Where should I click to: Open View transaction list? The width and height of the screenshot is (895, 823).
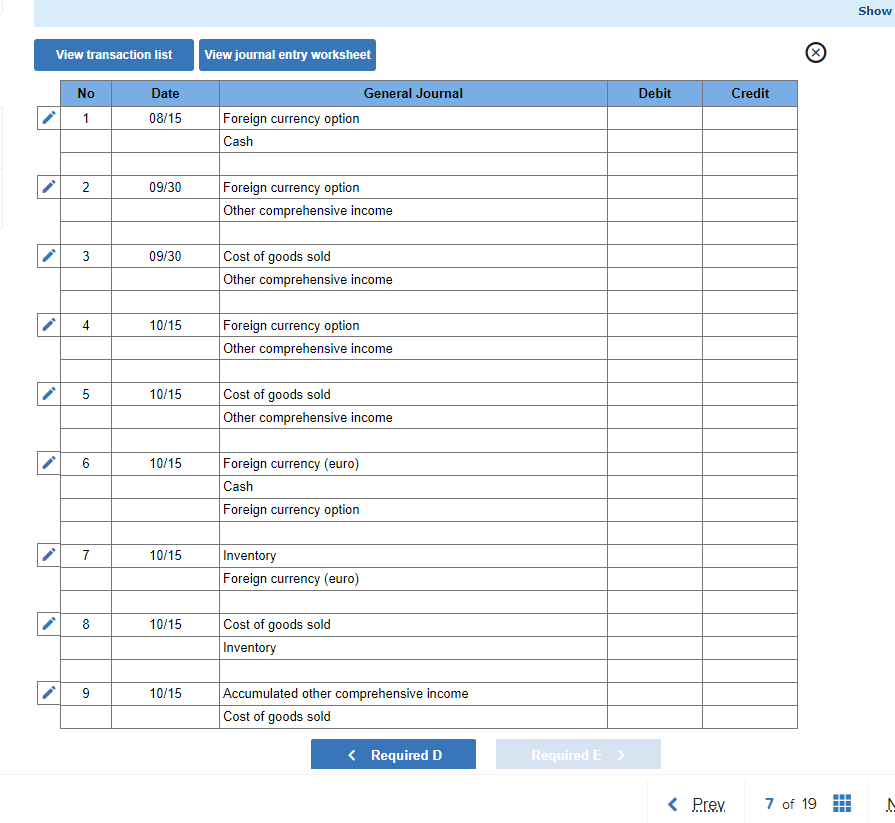click(114, 55)
